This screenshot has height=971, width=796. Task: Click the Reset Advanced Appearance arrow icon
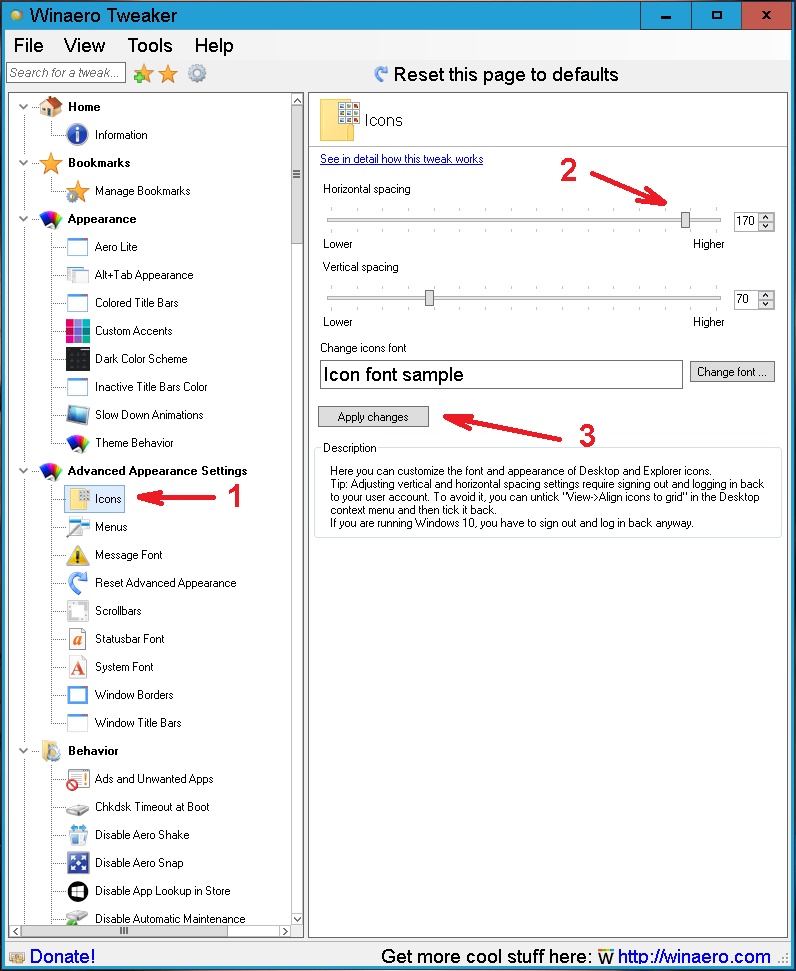(77, 583)
